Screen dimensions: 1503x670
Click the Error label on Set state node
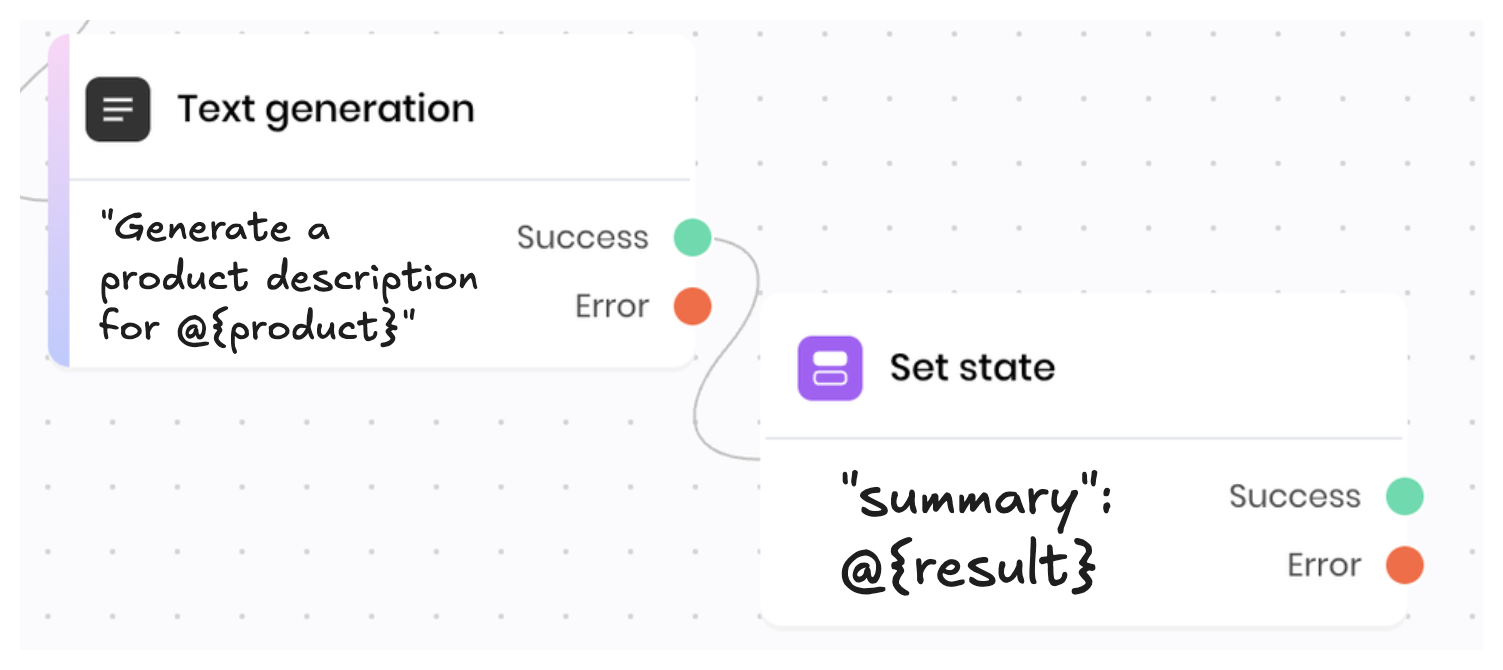[x=1324, y=565]
